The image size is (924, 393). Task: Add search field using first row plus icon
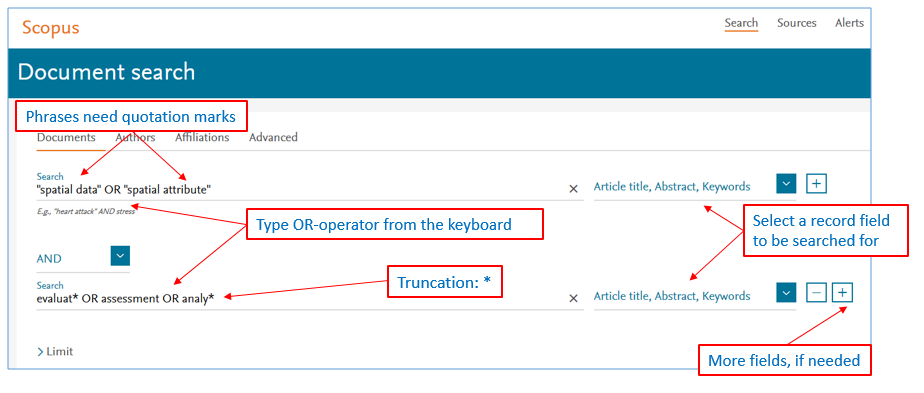(816, 183)
